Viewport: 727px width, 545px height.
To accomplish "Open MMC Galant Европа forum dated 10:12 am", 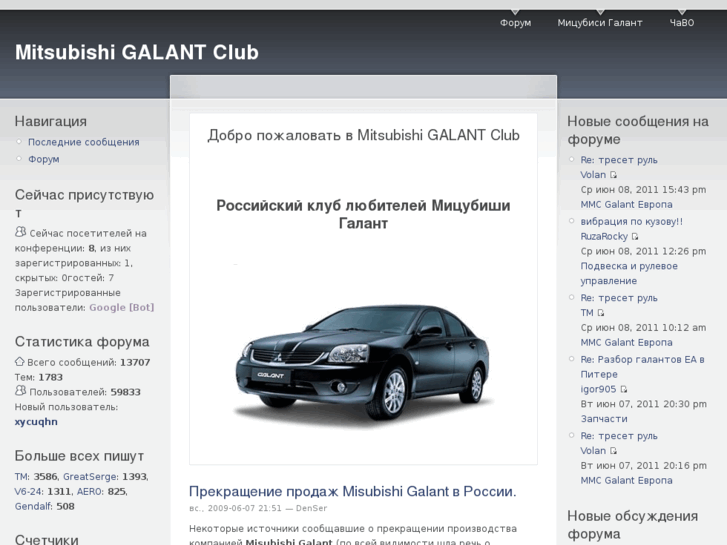I will pos(626,342).
